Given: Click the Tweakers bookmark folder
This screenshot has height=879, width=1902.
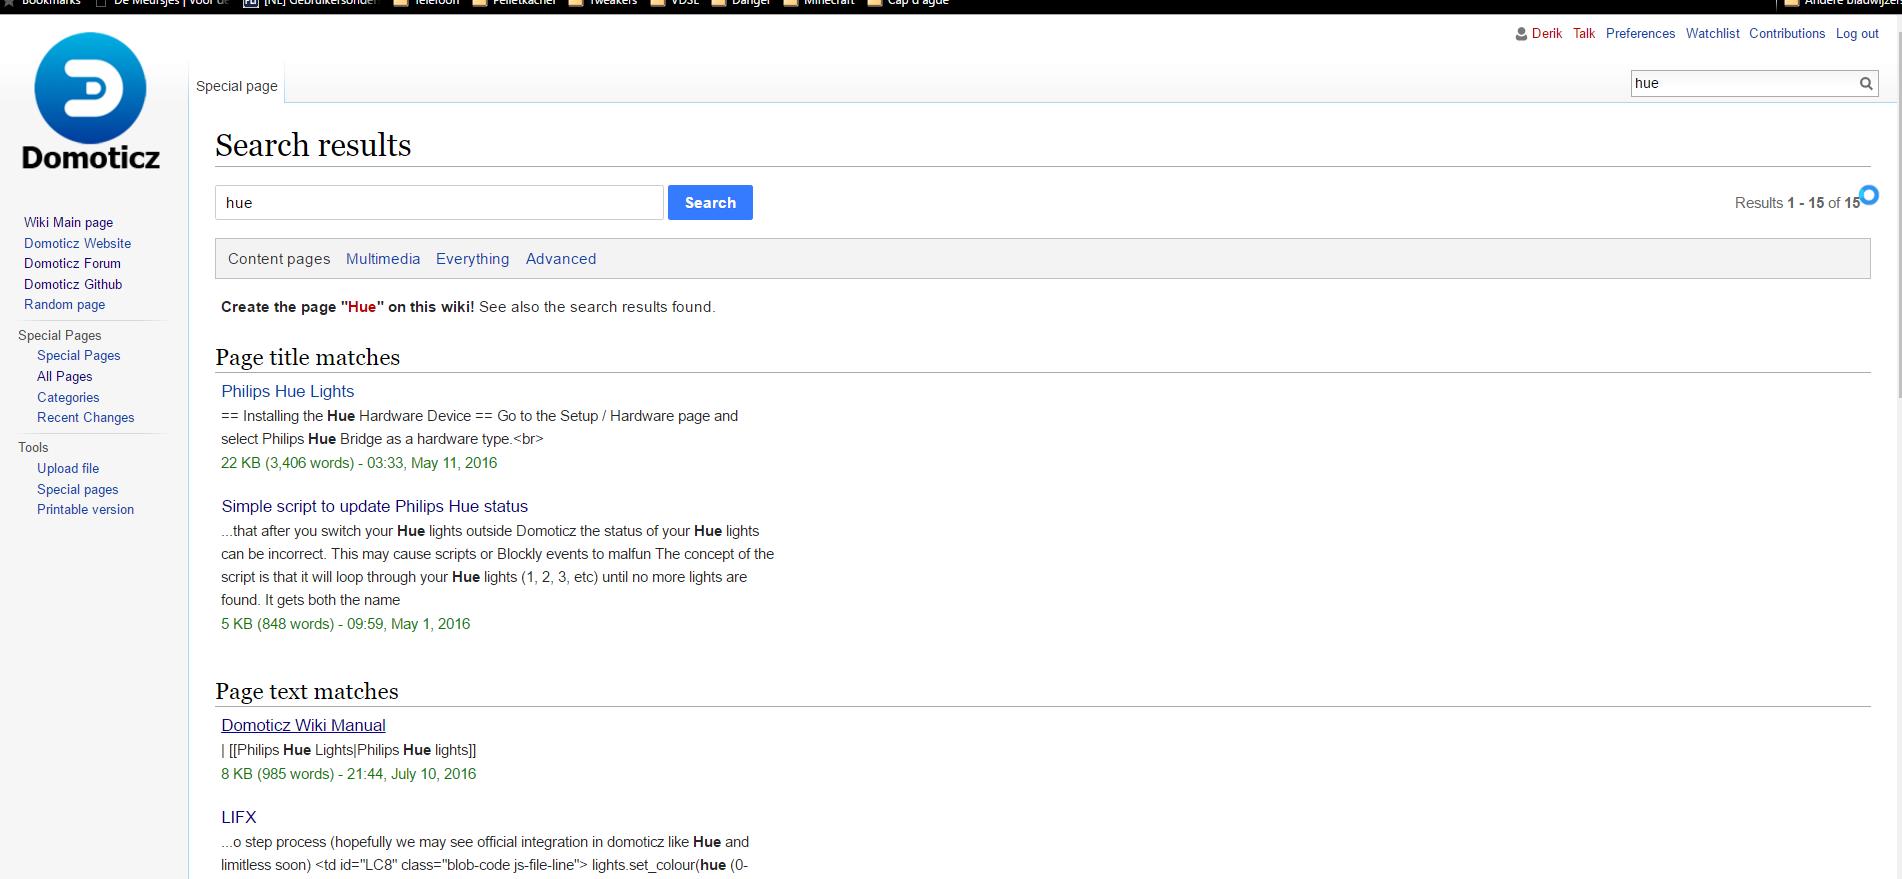Looking at the screenshot, I should (x=603, y=3).
